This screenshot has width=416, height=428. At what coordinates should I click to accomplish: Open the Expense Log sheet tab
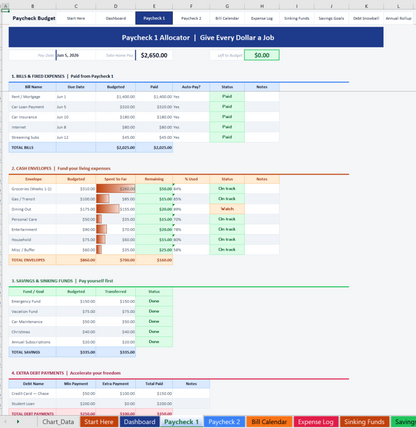(316, 422)
